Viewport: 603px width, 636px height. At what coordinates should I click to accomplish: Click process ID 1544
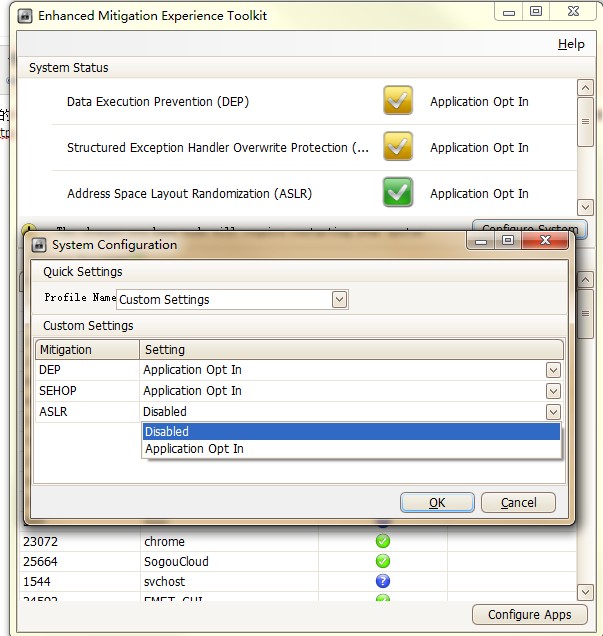tap(36, 582)
